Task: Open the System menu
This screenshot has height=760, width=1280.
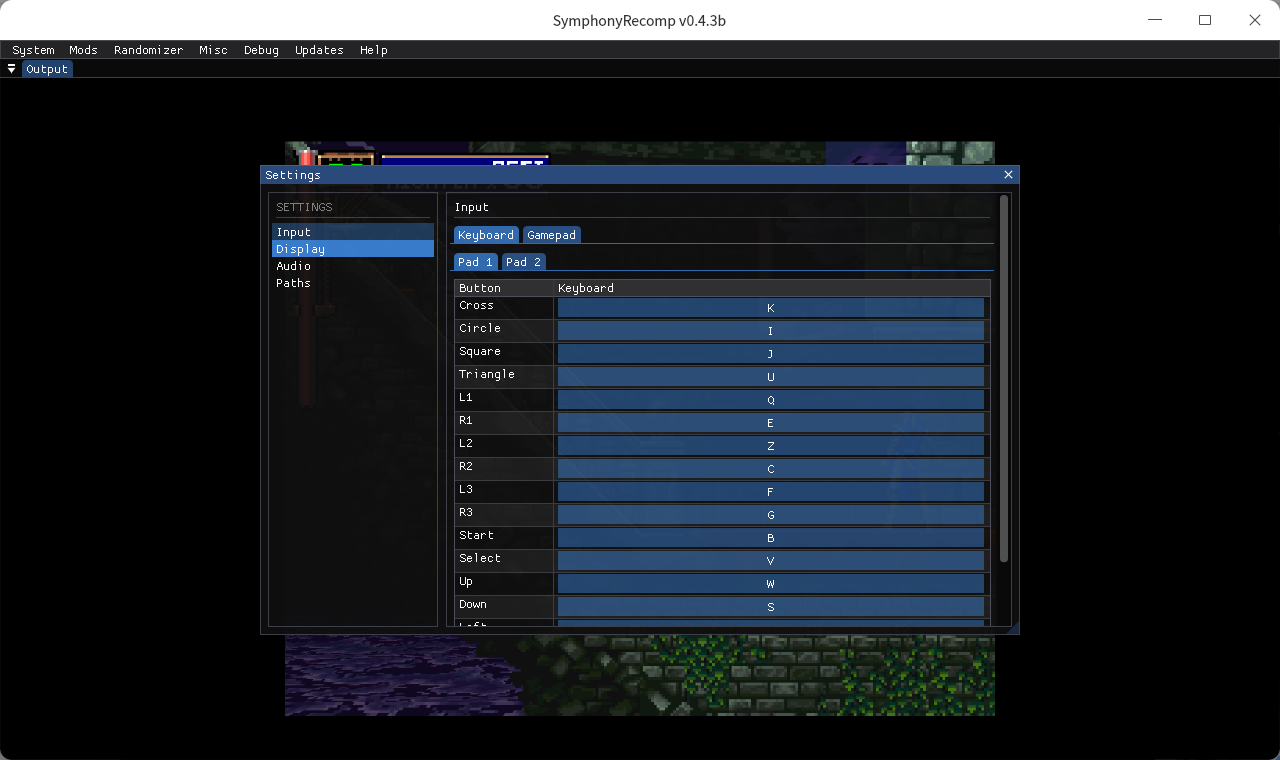Action: [x=33, y=50]
